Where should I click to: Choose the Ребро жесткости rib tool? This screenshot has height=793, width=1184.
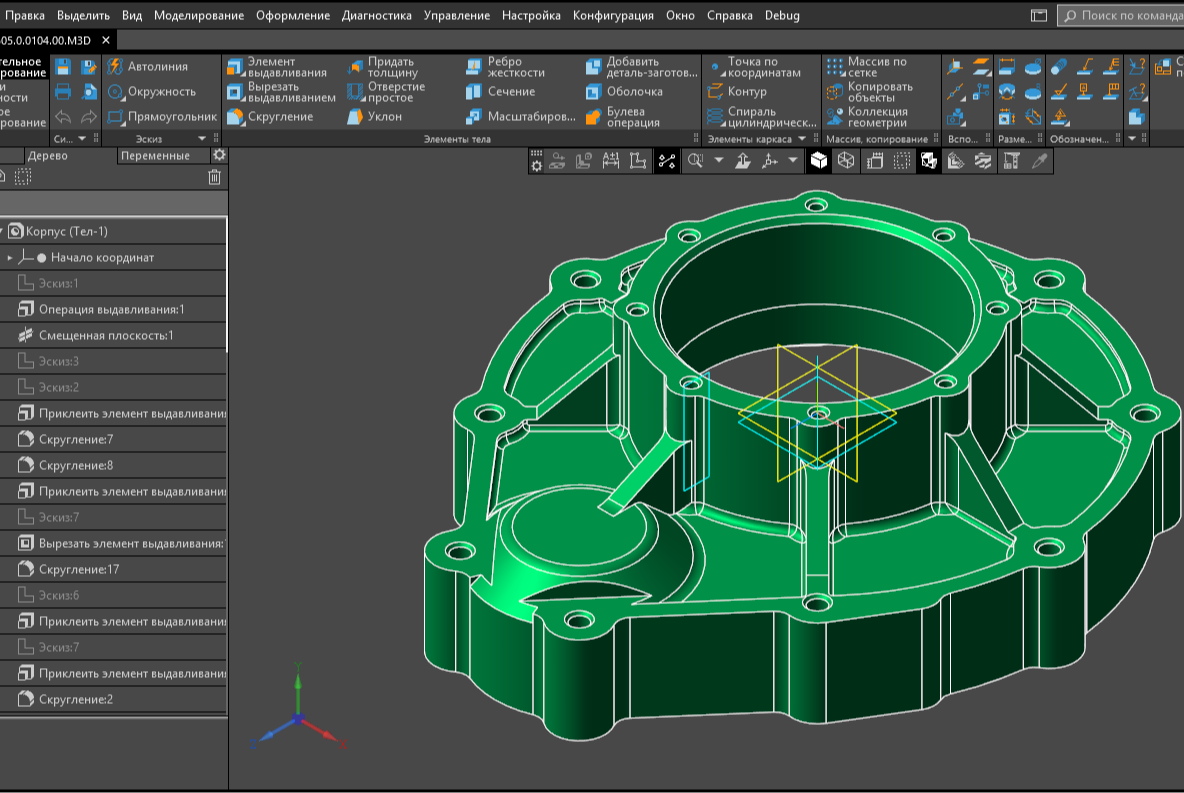(506, 67)
